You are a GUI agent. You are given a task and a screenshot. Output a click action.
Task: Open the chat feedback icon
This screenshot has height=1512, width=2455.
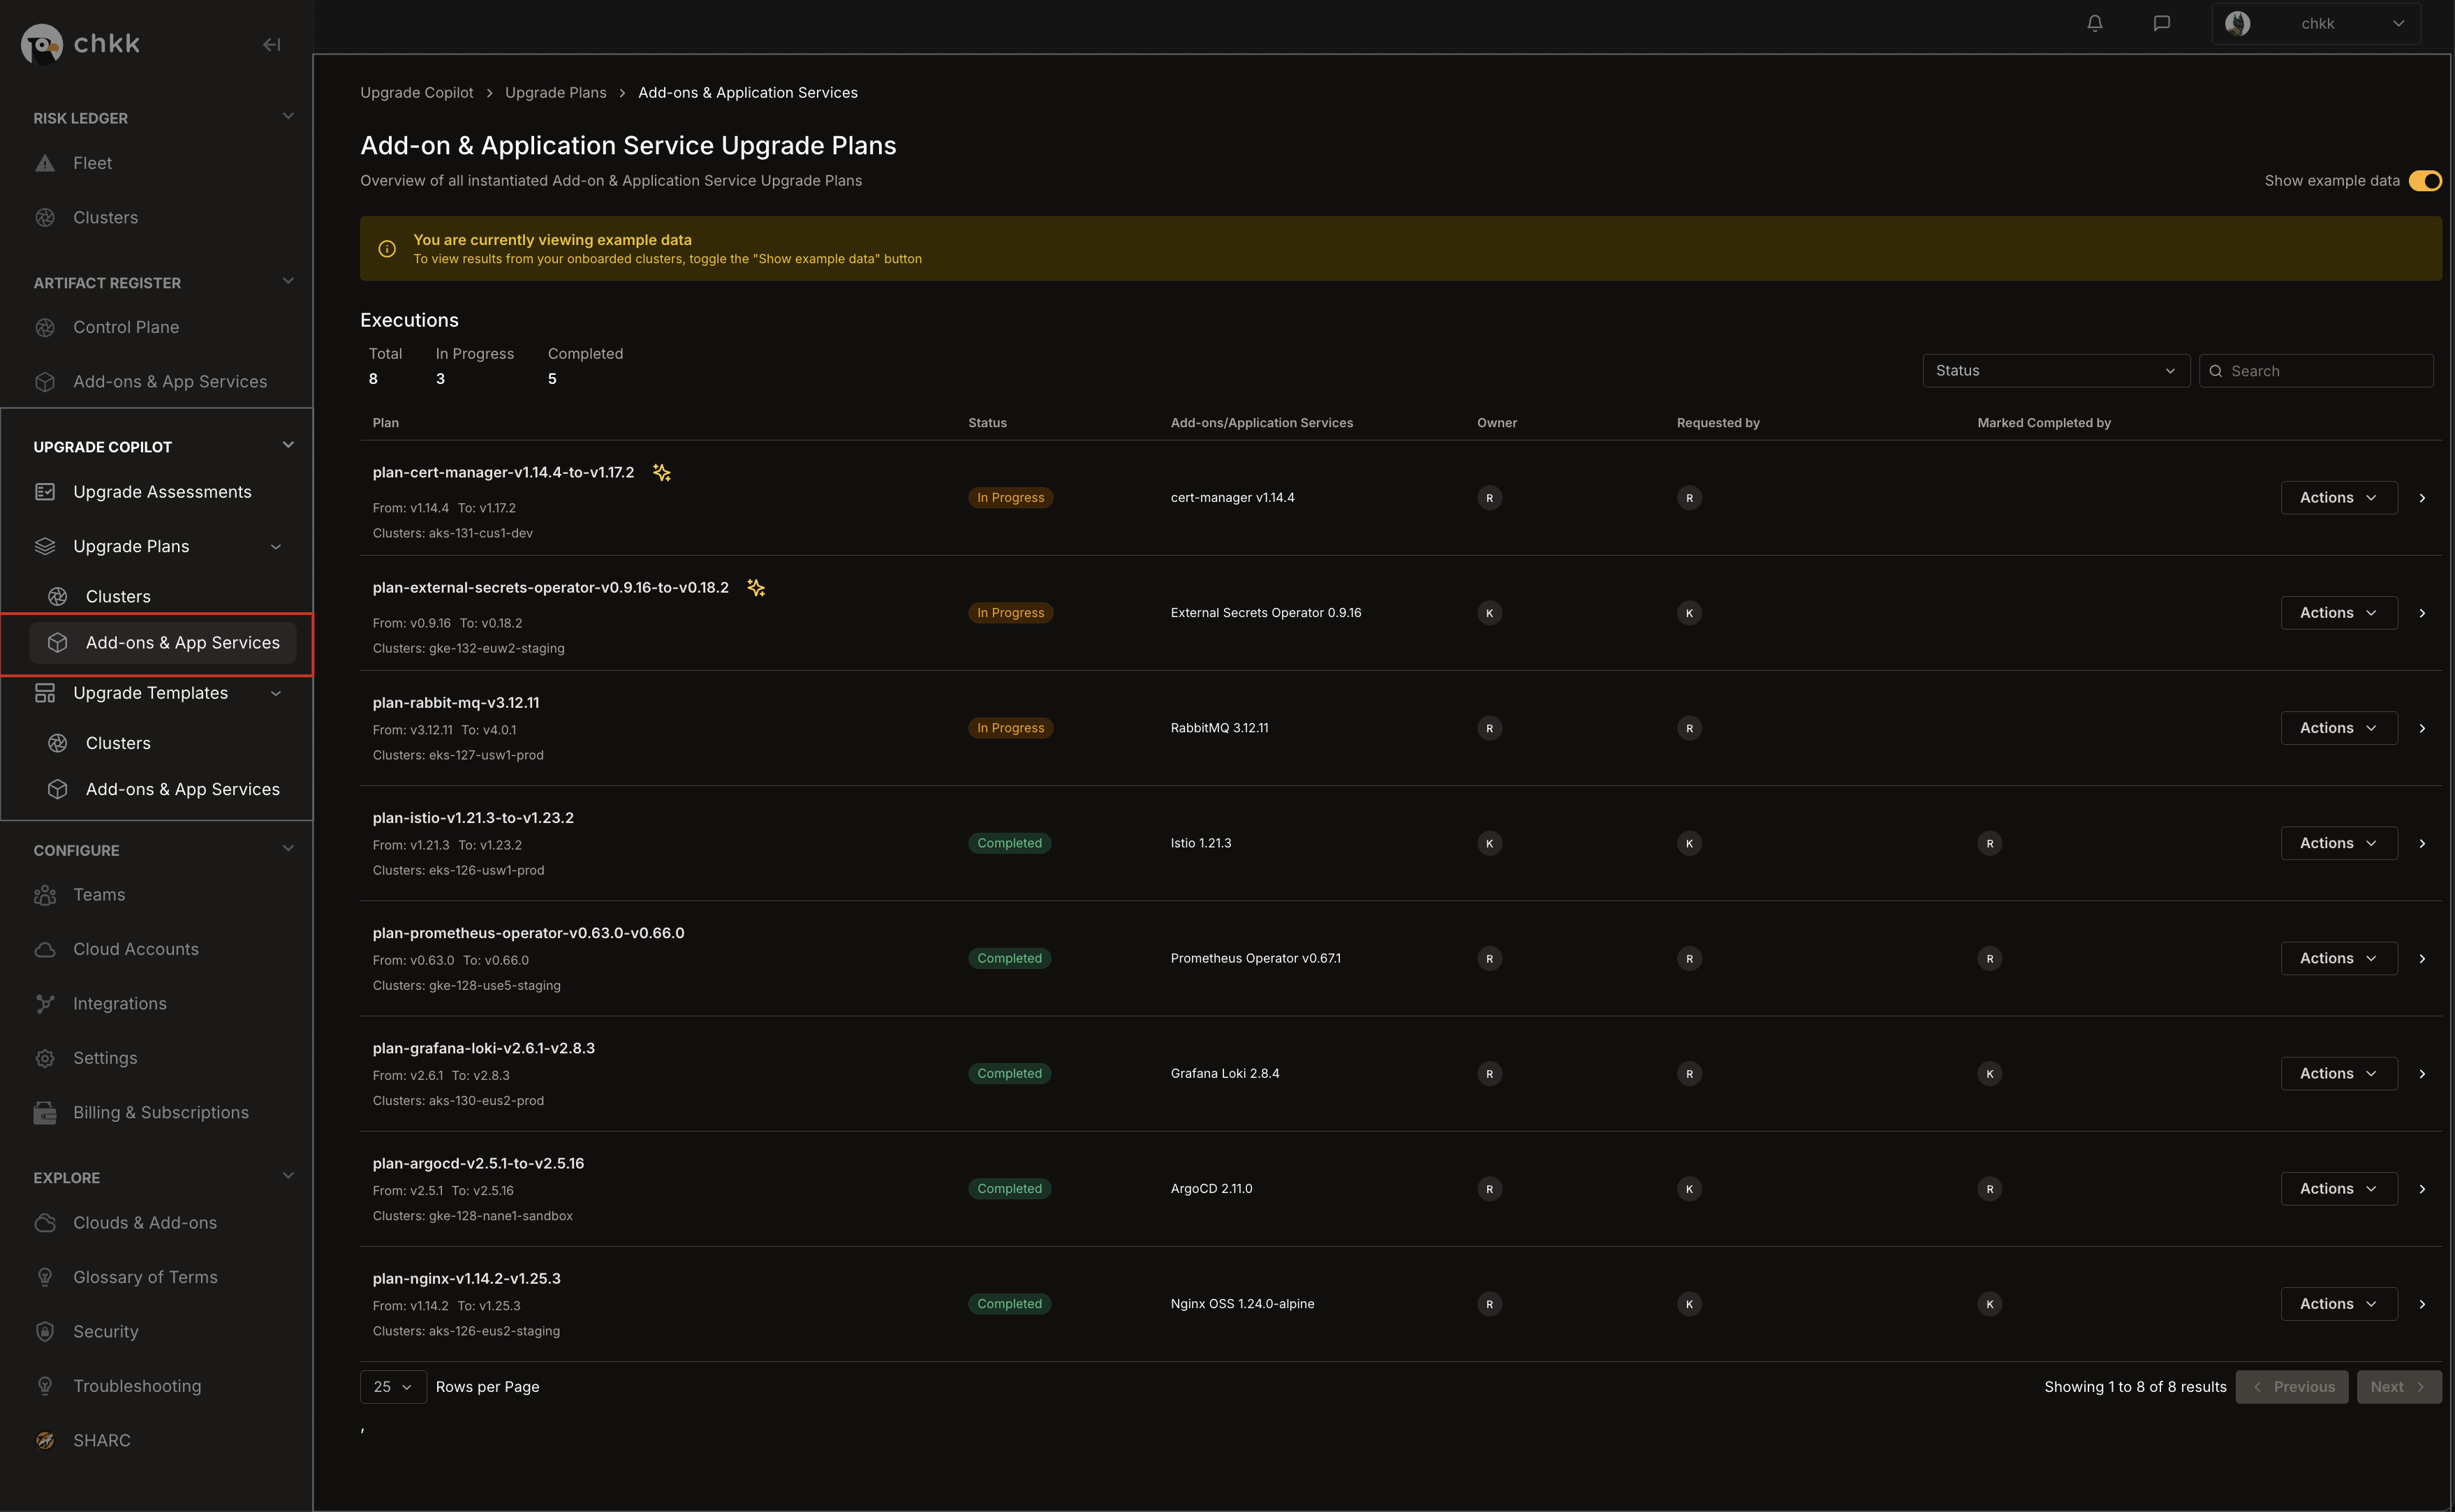pyautogui.click(x=2161, y=23)
